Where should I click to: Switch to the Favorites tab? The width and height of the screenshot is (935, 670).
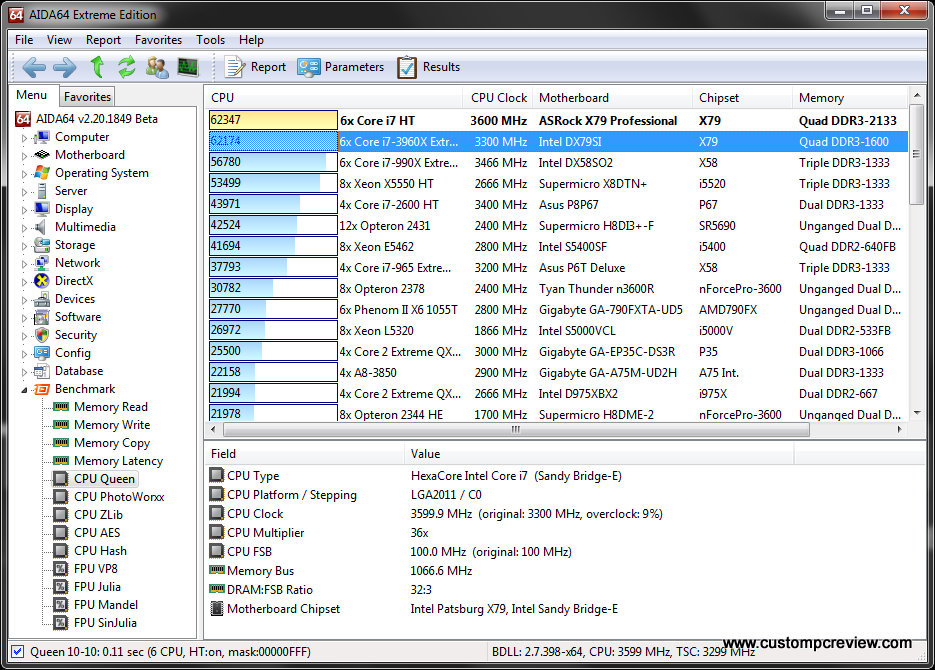pos(87,97)
